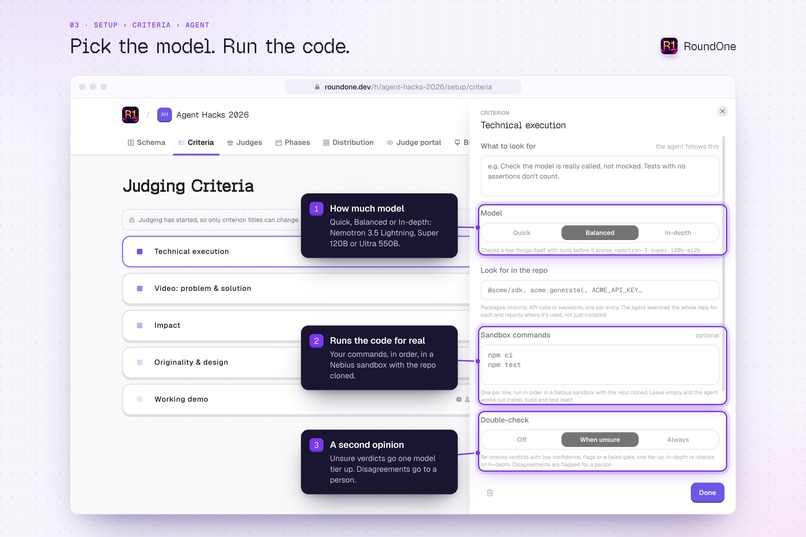806x537 pixels.
Task: Click the Look for in the repo field
Action: pyautogui.click(x=599, y=290)
